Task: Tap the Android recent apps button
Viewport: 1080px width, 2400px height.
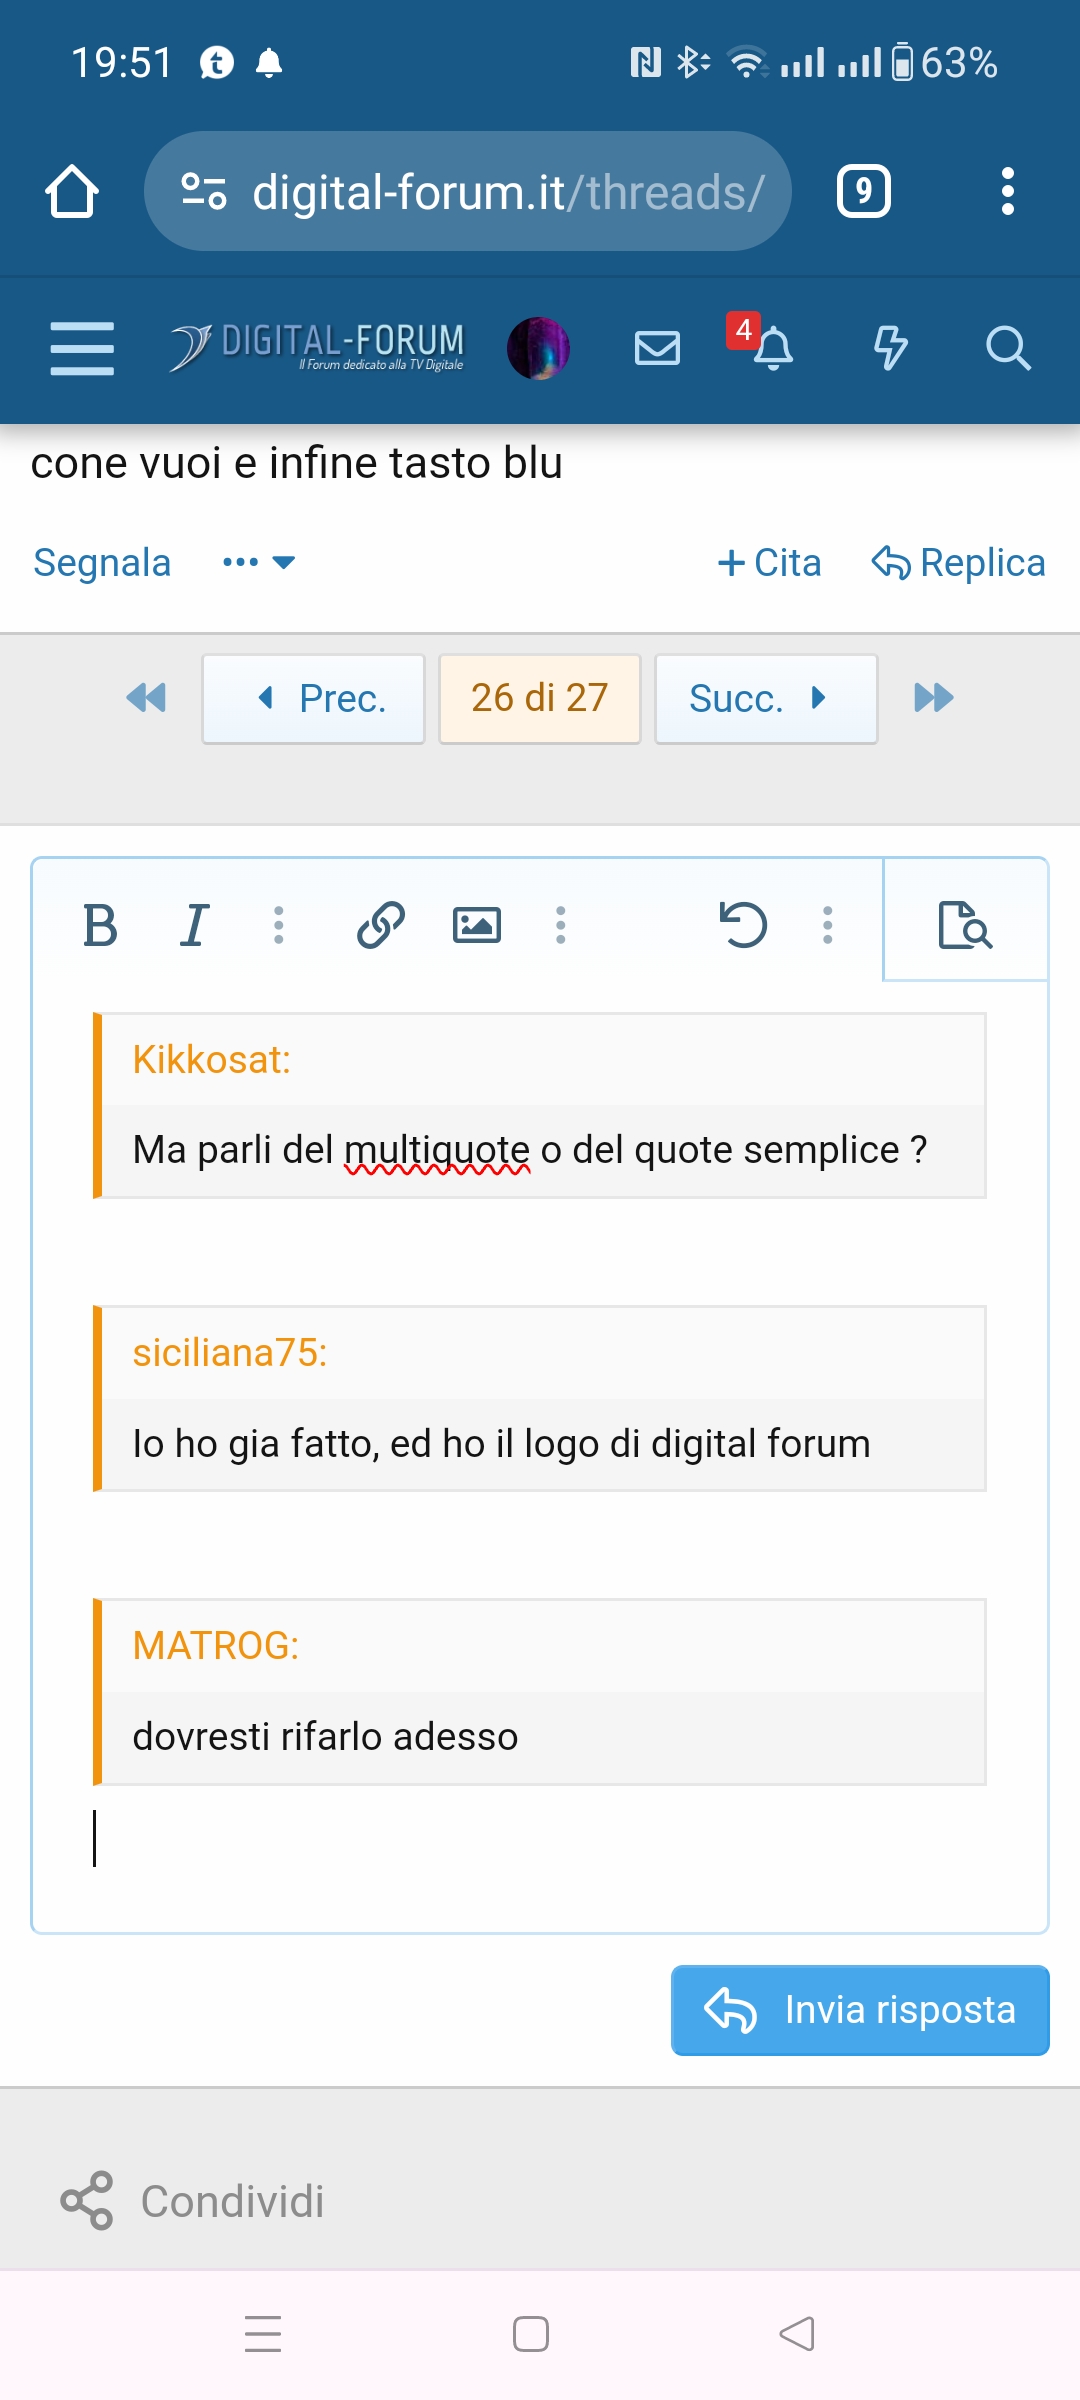Action: click(263, 2334)
